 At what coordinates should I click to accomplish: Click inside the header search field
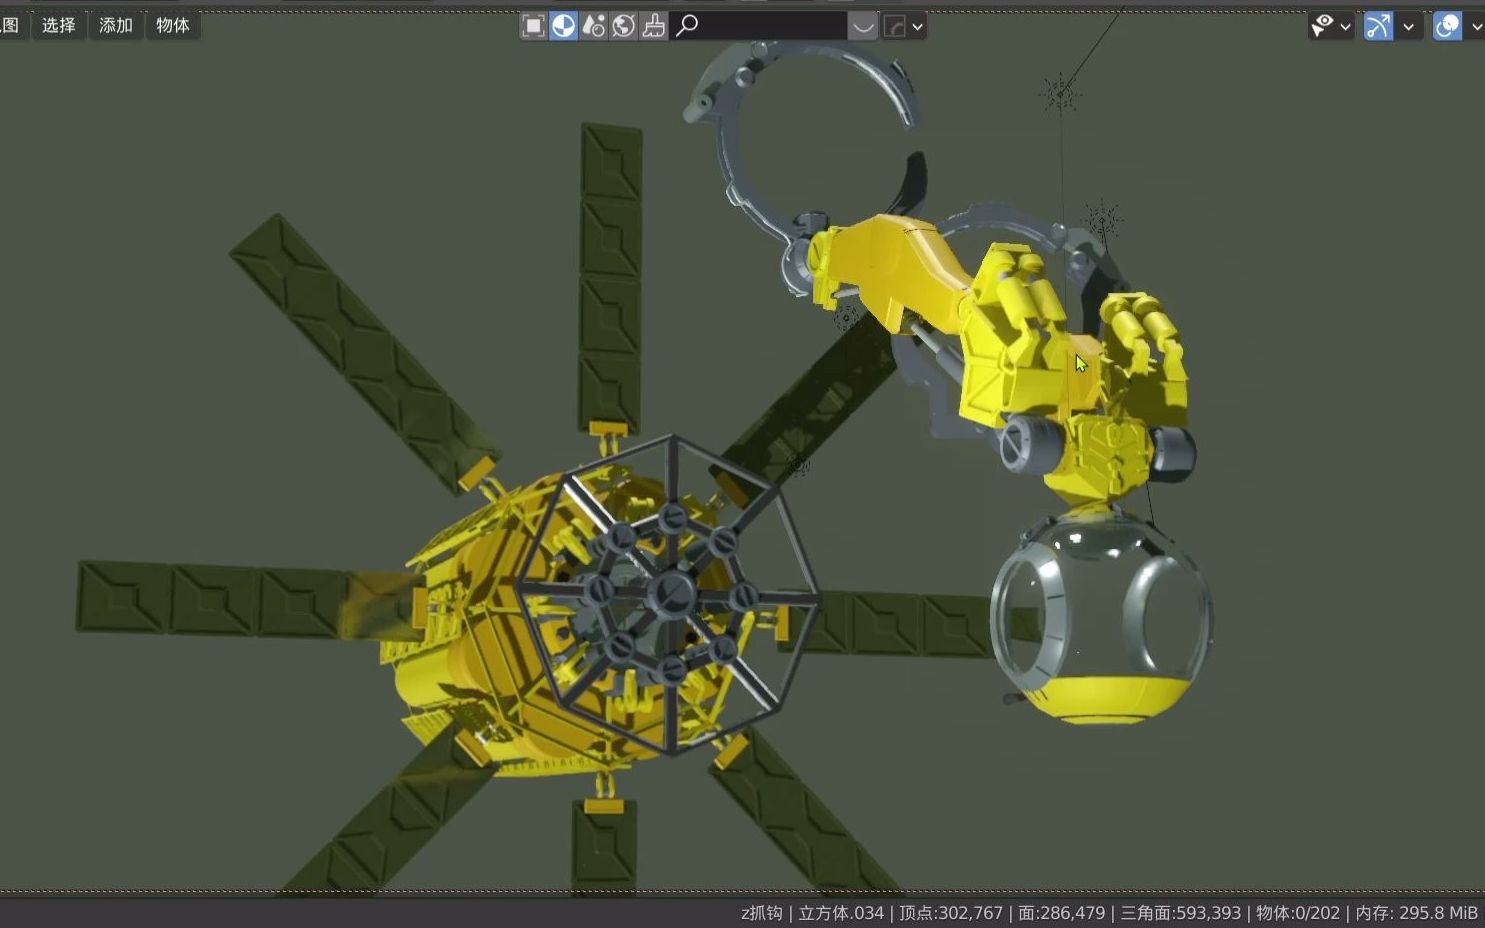(x=760, y=26)
